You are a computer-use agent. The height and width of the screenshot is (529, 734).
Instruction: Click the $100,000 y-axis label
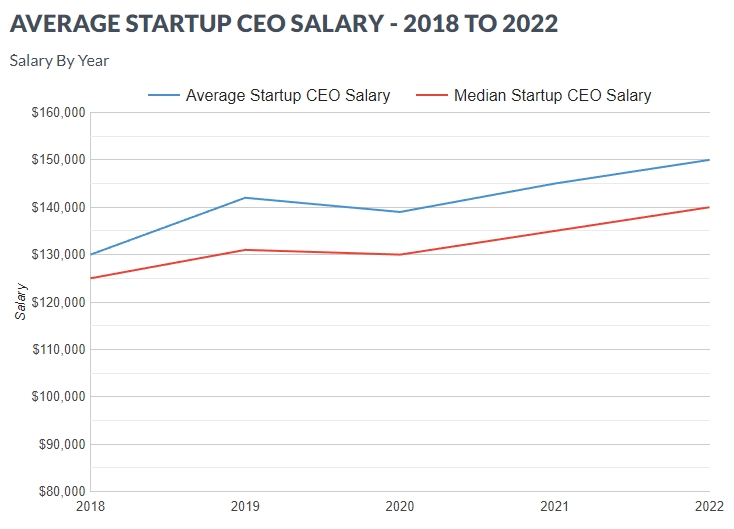(x=59, y=397)
